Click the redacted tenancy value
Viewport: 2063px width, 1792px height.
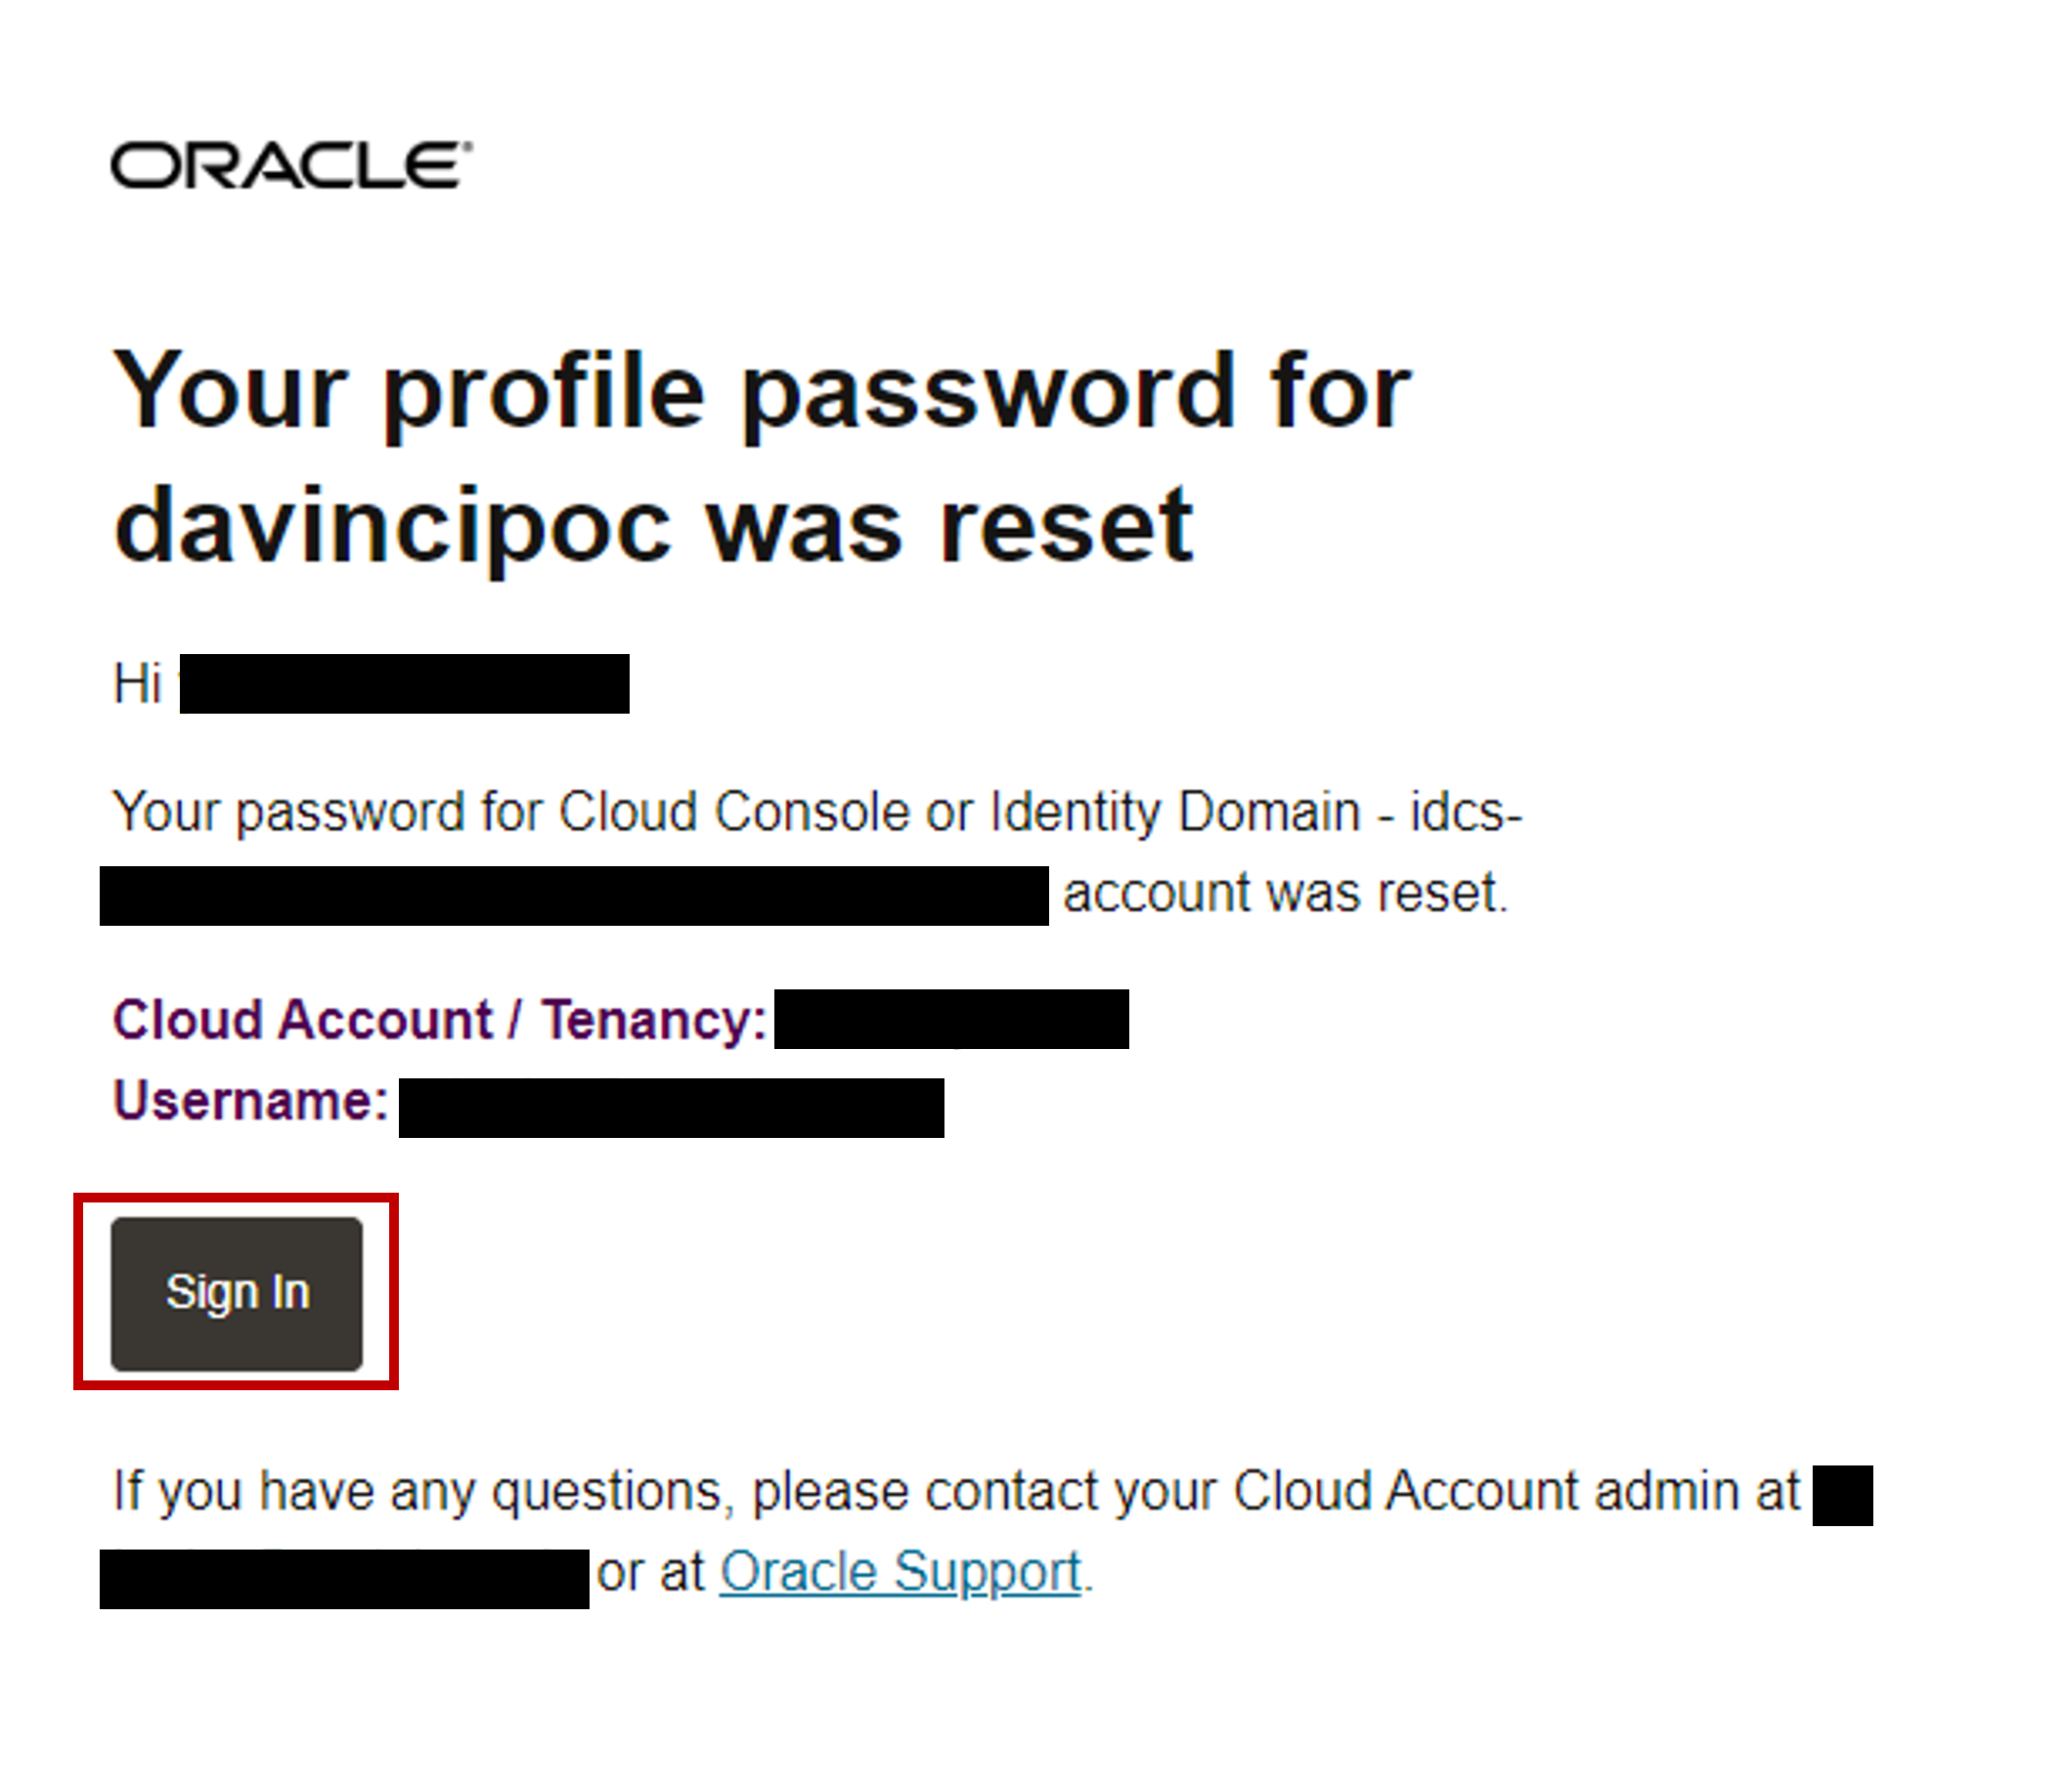point(951,1019)
